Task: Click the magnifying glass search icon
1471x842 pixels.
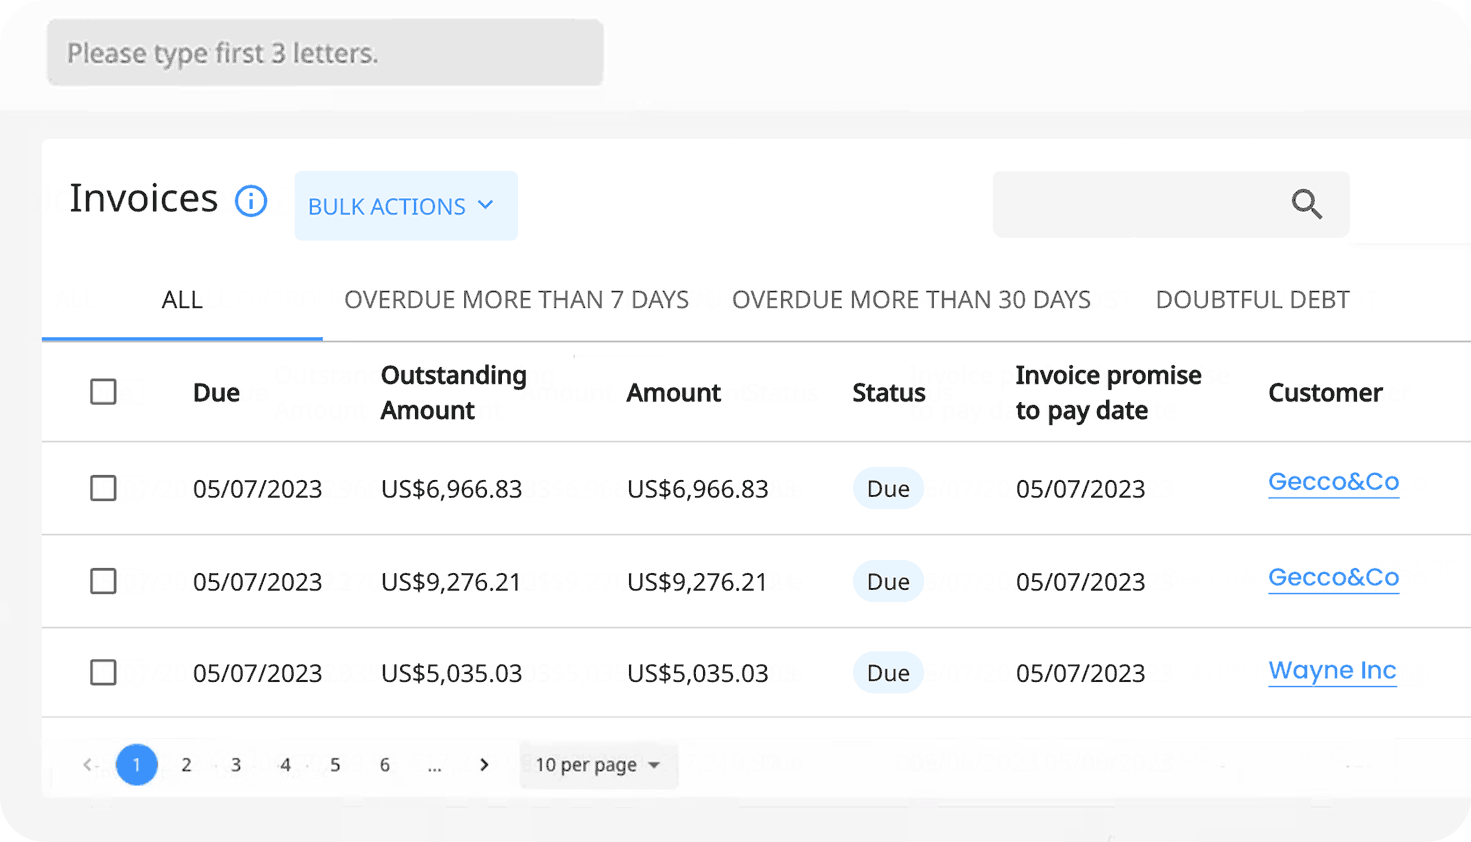Action: pyautogui.click(x=1306, y=204)
